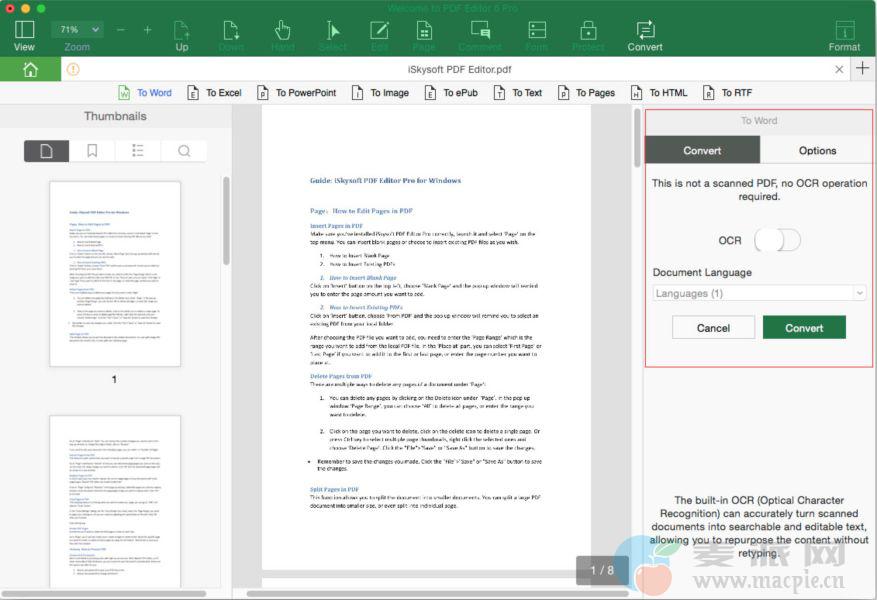Expand the Languages (1) dropdown
The image size is (877, 600).
[x=759, y=293]
